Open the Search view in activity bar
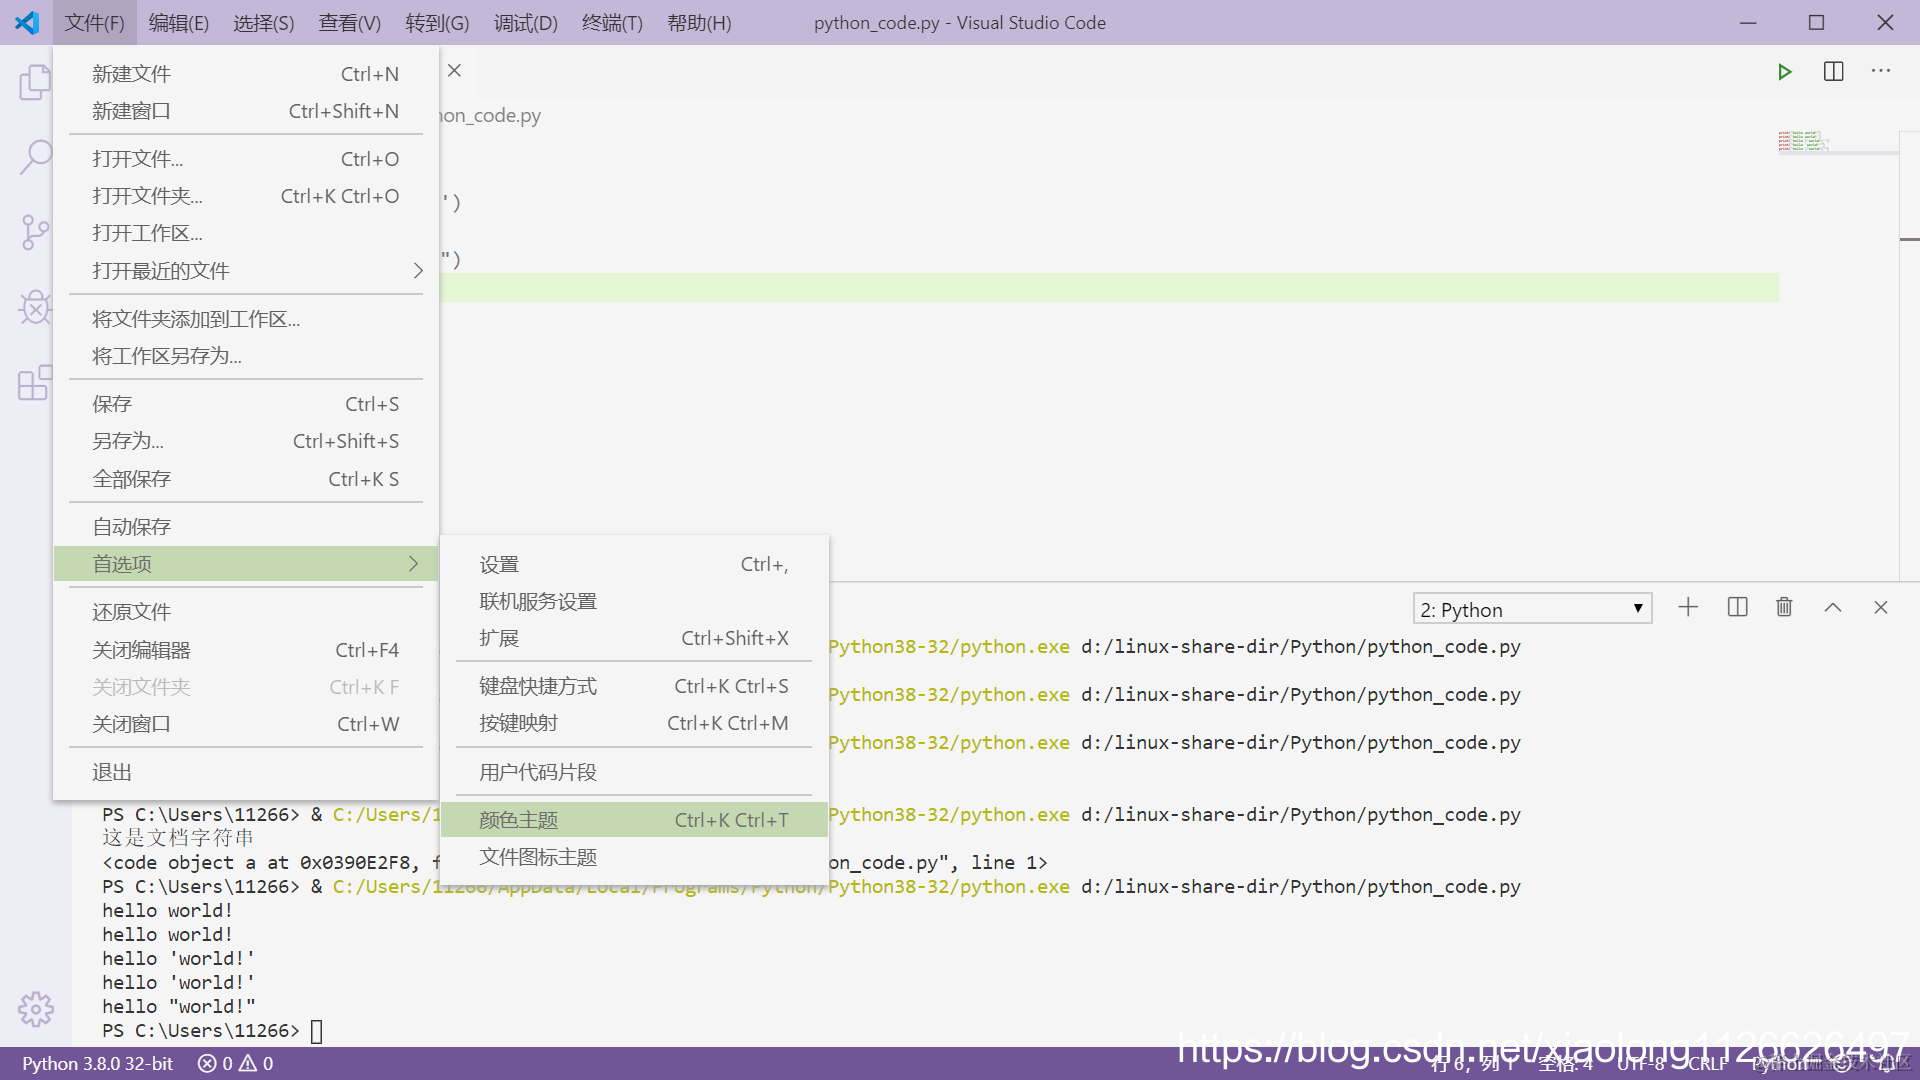 tap(35, 157)
